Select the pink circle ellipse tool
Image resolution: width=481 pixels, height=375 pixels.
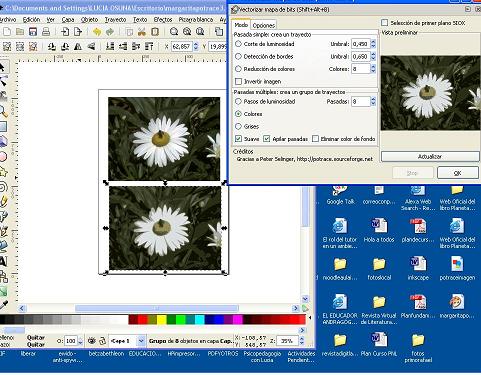click(3, 156)
